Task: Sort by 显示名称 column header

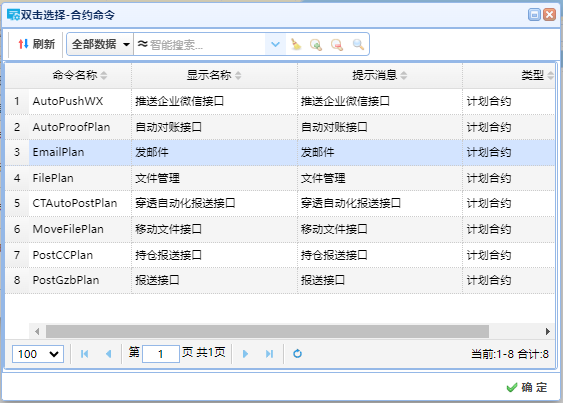Action: point(214,75)
